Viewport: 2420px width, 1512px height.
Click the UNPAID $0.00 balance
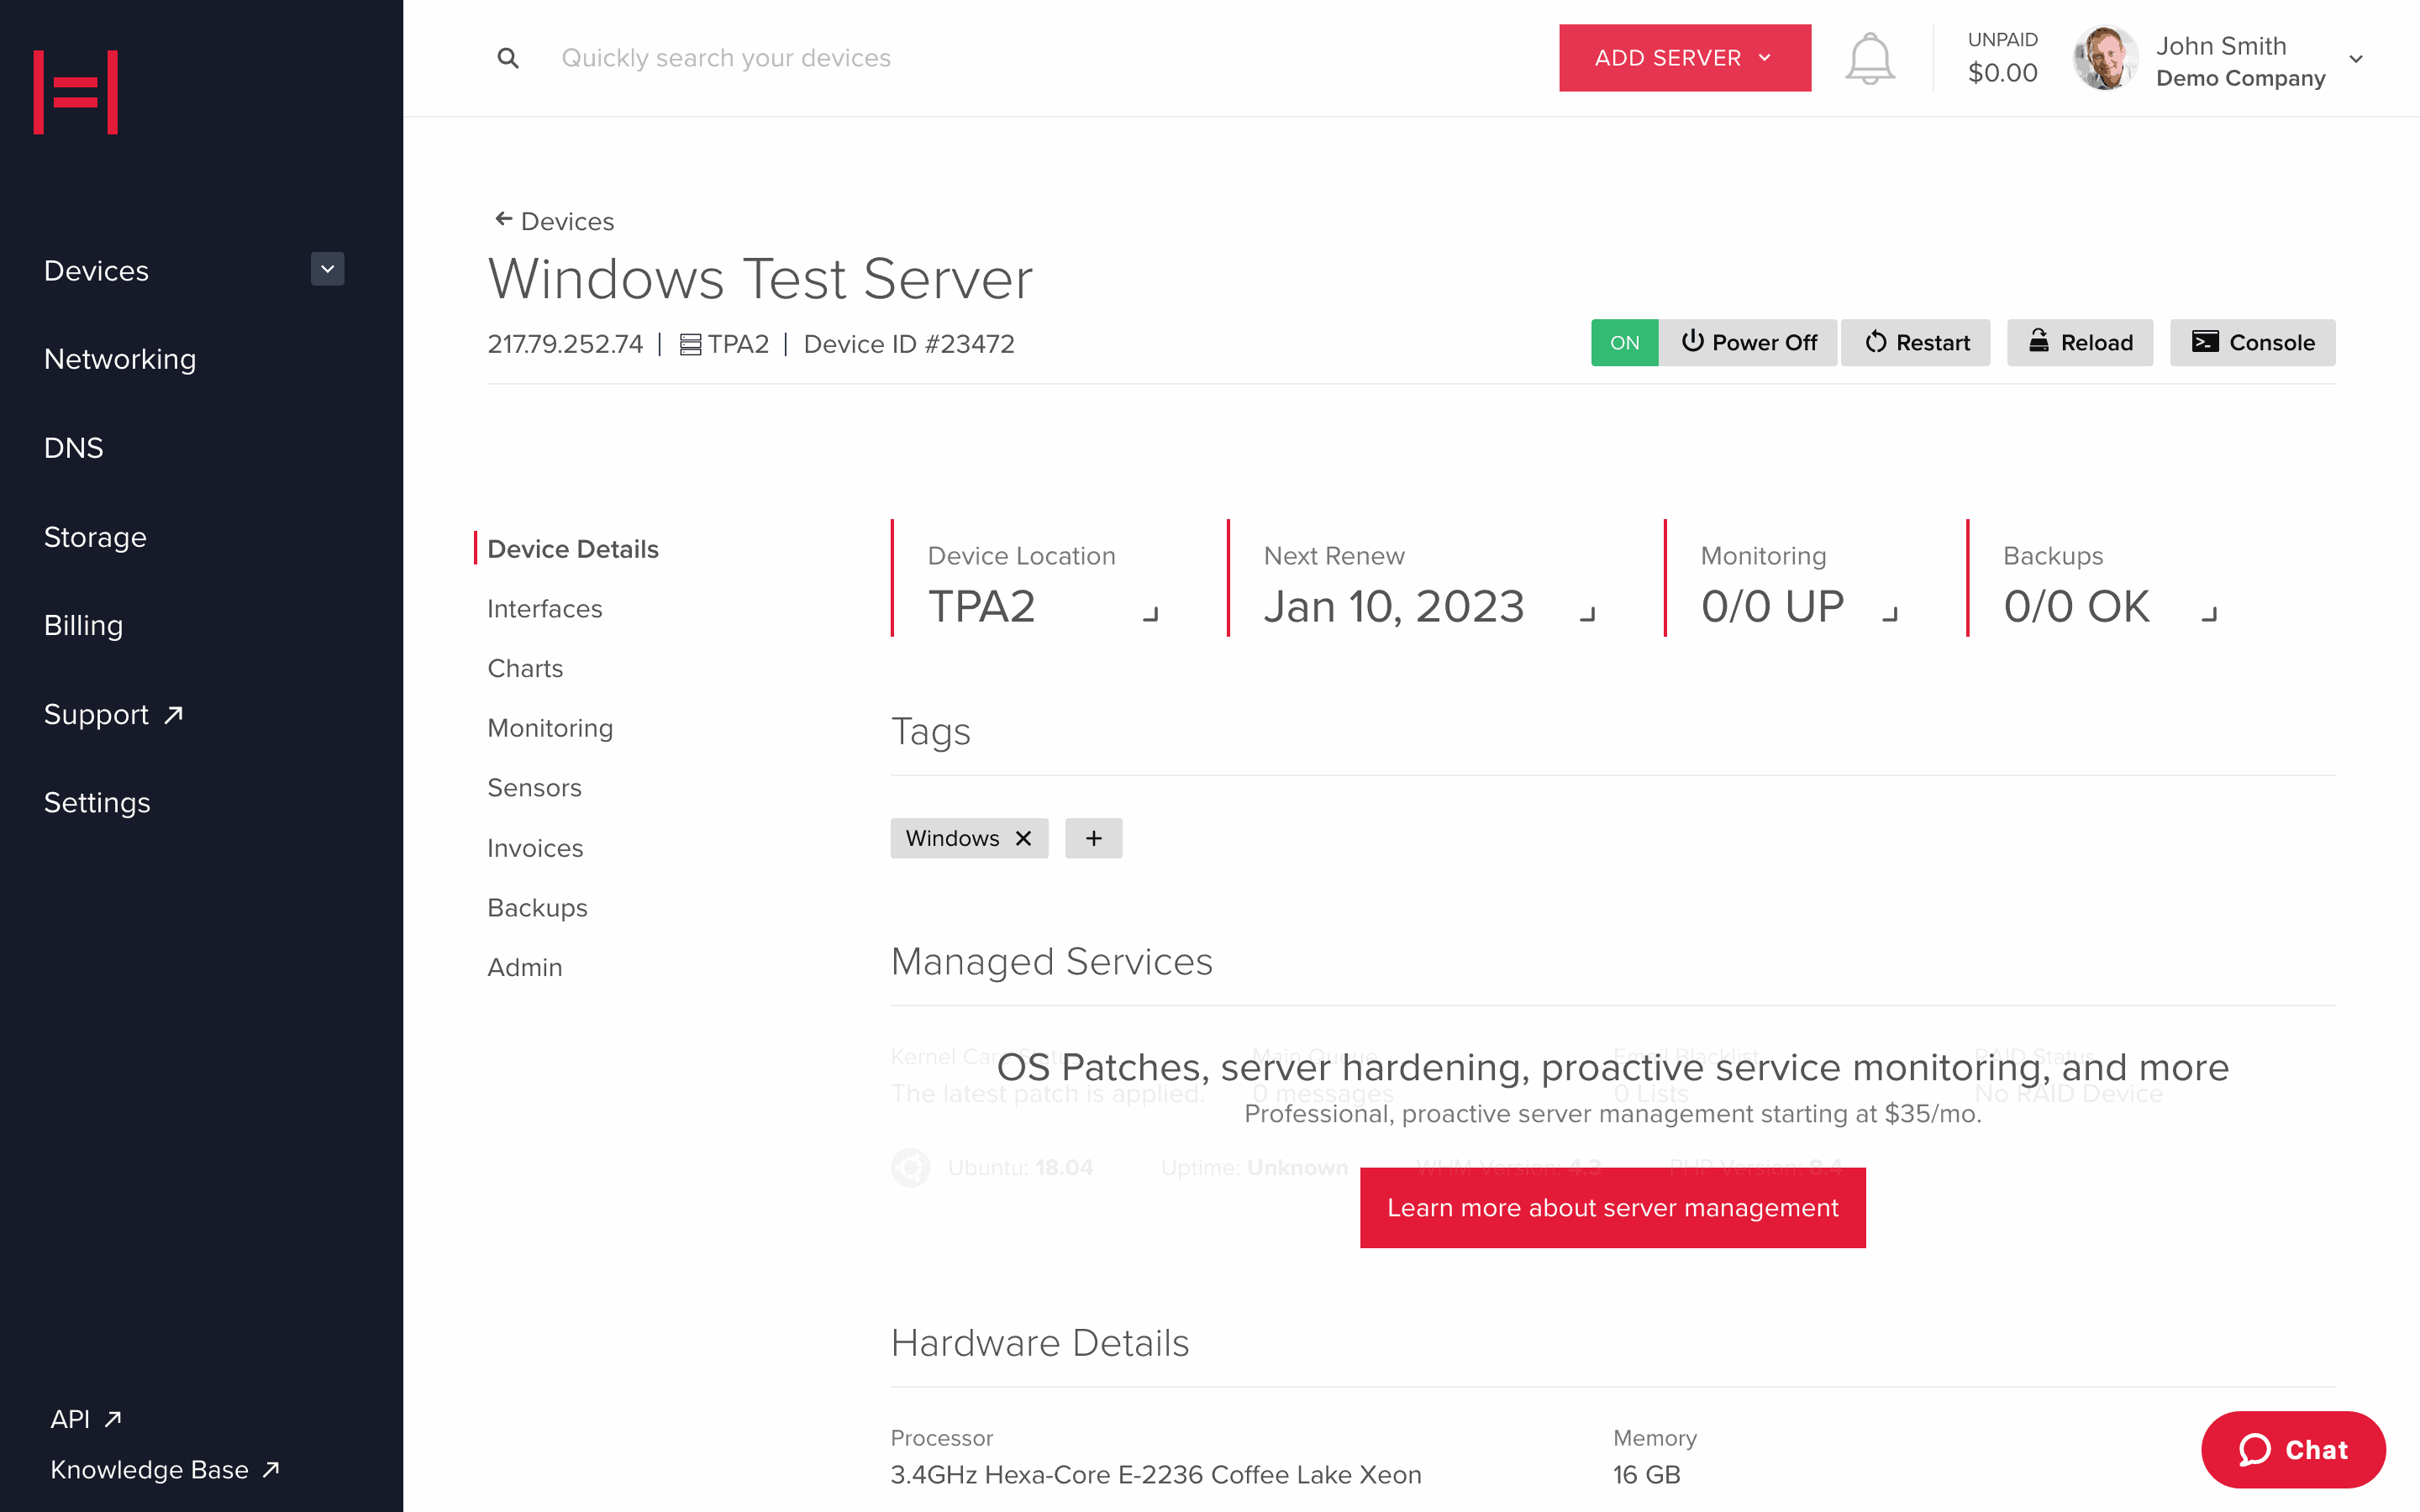tap(2002, 58)
